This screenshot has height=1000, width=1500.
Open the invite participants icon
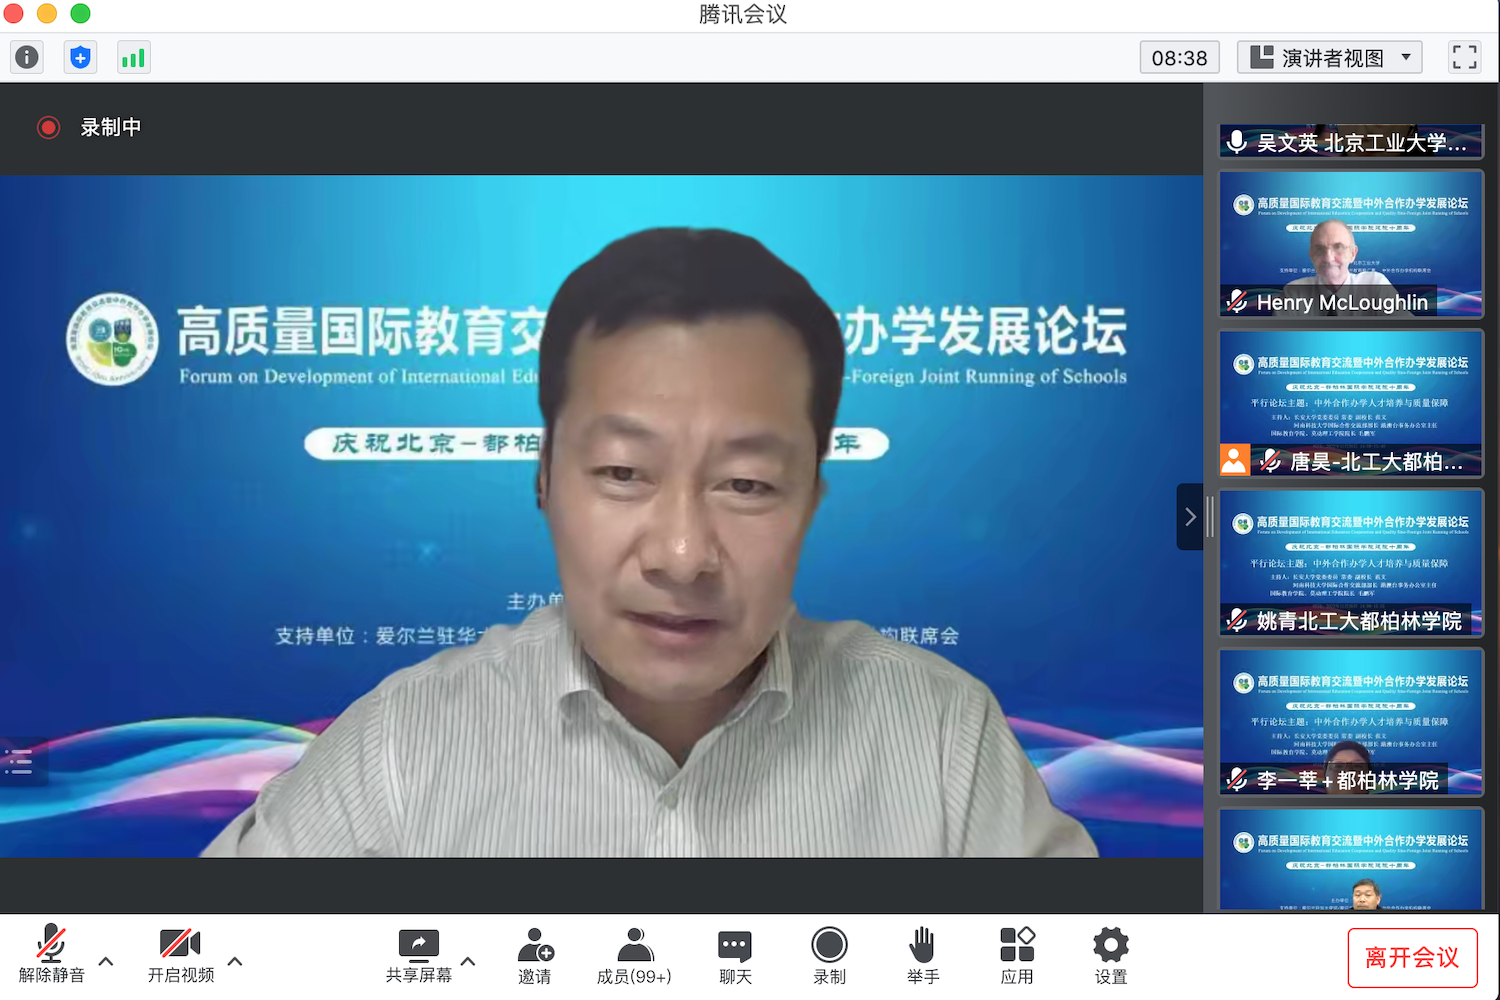[535, 956]
